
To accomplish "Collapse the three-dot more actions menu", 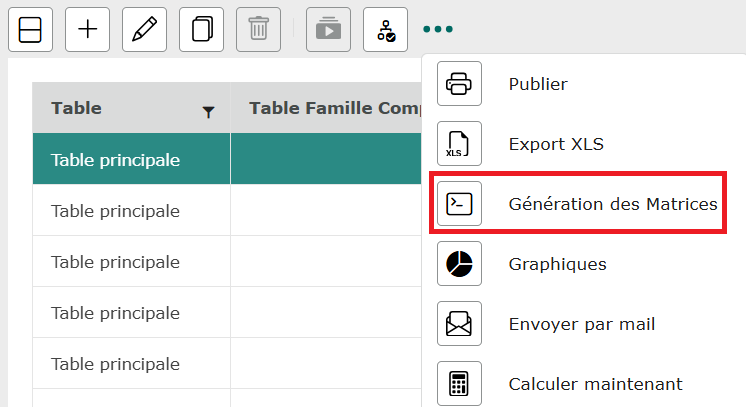I will click(438, 29).
